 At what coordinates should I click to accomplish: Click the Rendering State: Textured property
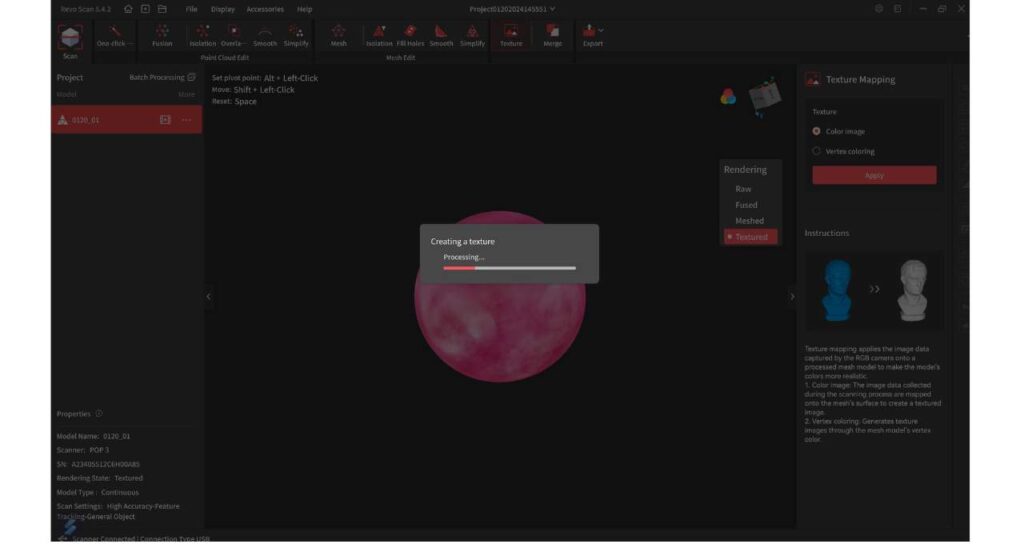pos(99,478)
